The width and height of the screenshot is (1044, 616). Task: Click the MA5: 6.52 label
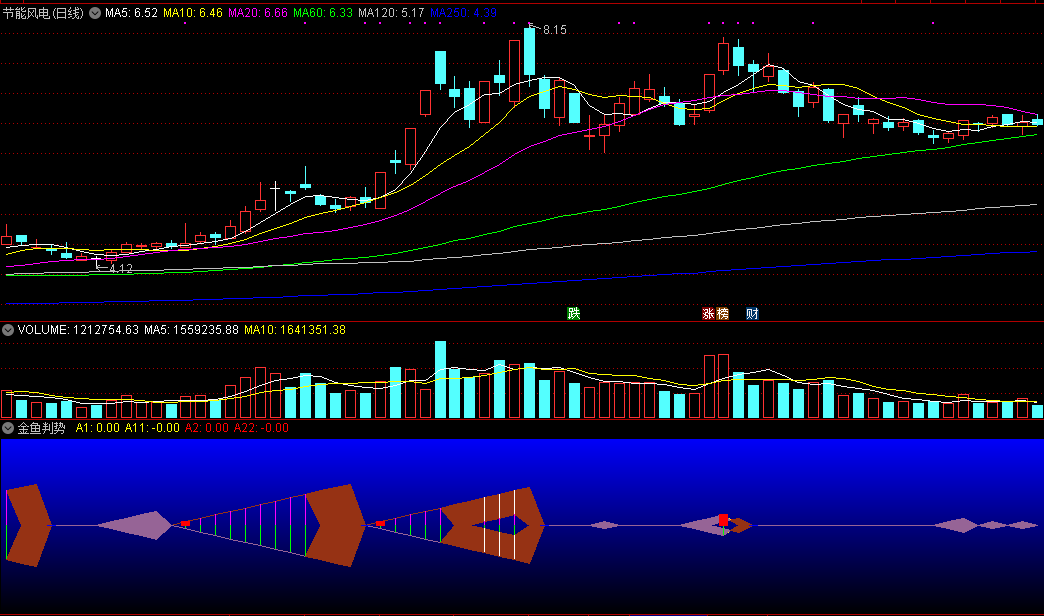(x=131, y=13)
